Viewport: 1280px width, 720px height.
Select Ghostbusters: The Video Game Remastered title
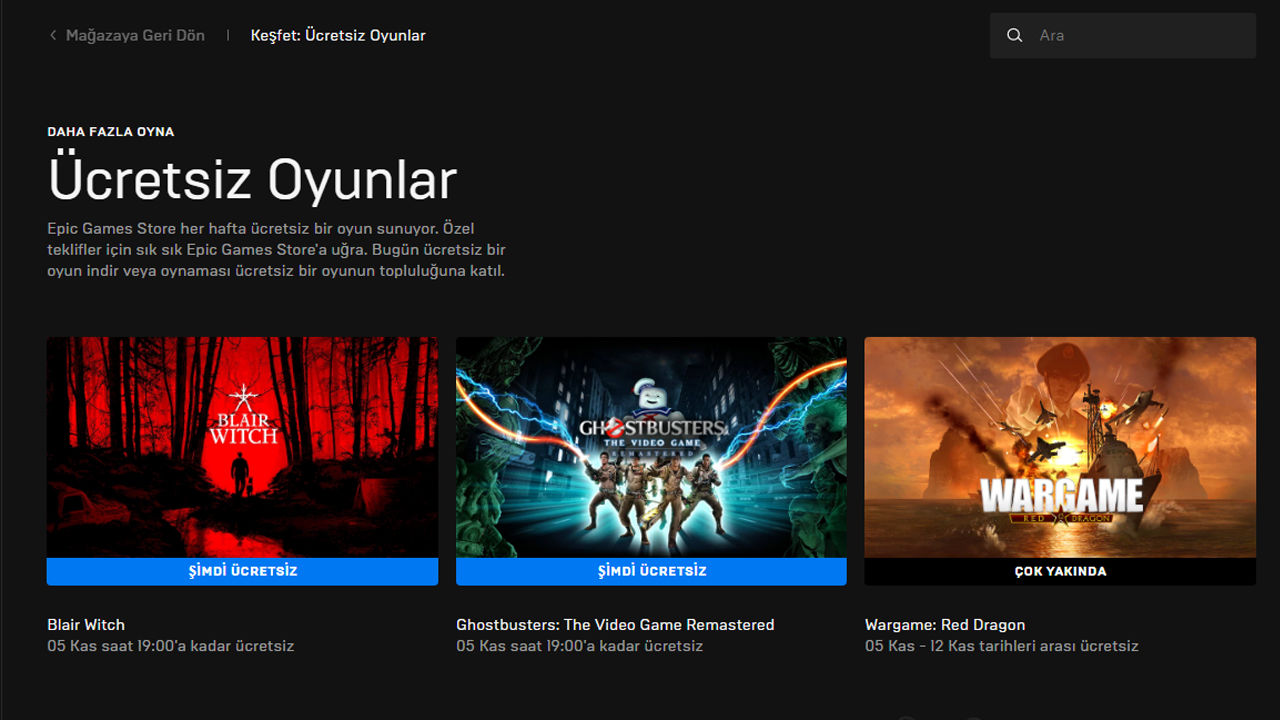click(x=615, y=624)
